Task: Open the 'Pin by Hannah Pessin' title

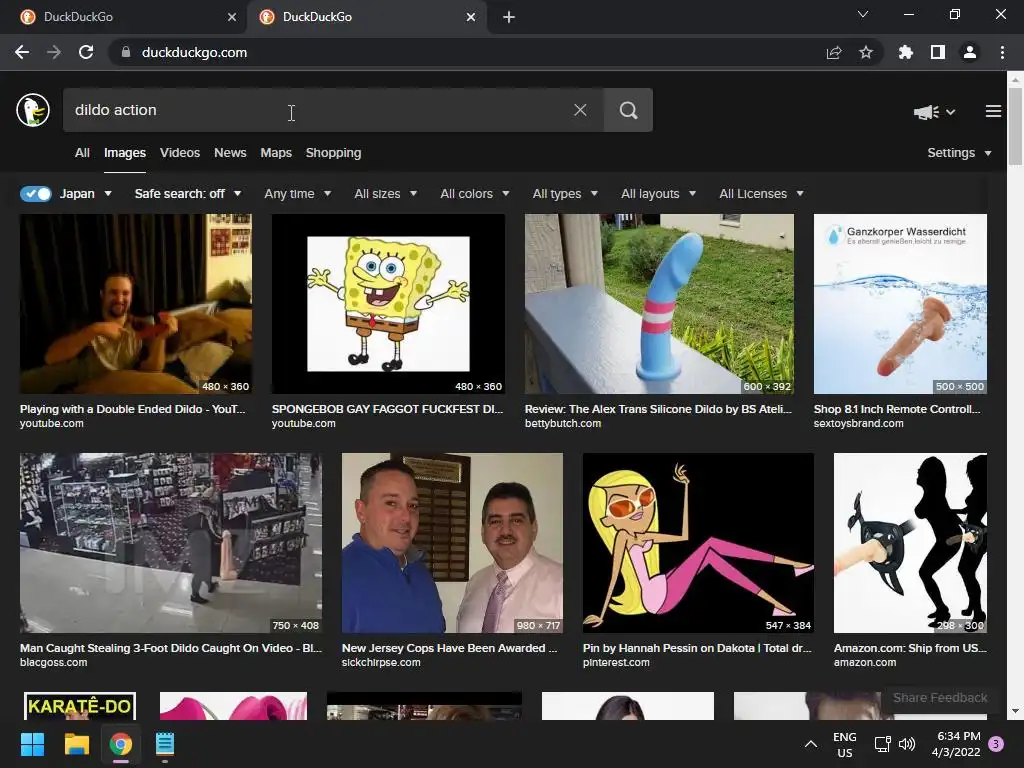Action: pyautogui.click(x=697, y=648)
